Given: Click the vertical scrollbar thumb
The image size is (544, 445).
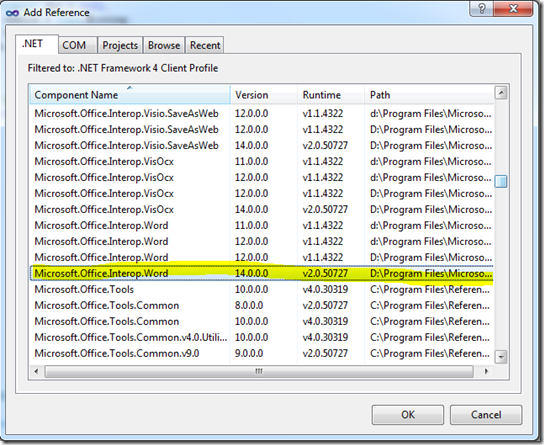Looking at the screenshot, I should [x=501, y=181].
